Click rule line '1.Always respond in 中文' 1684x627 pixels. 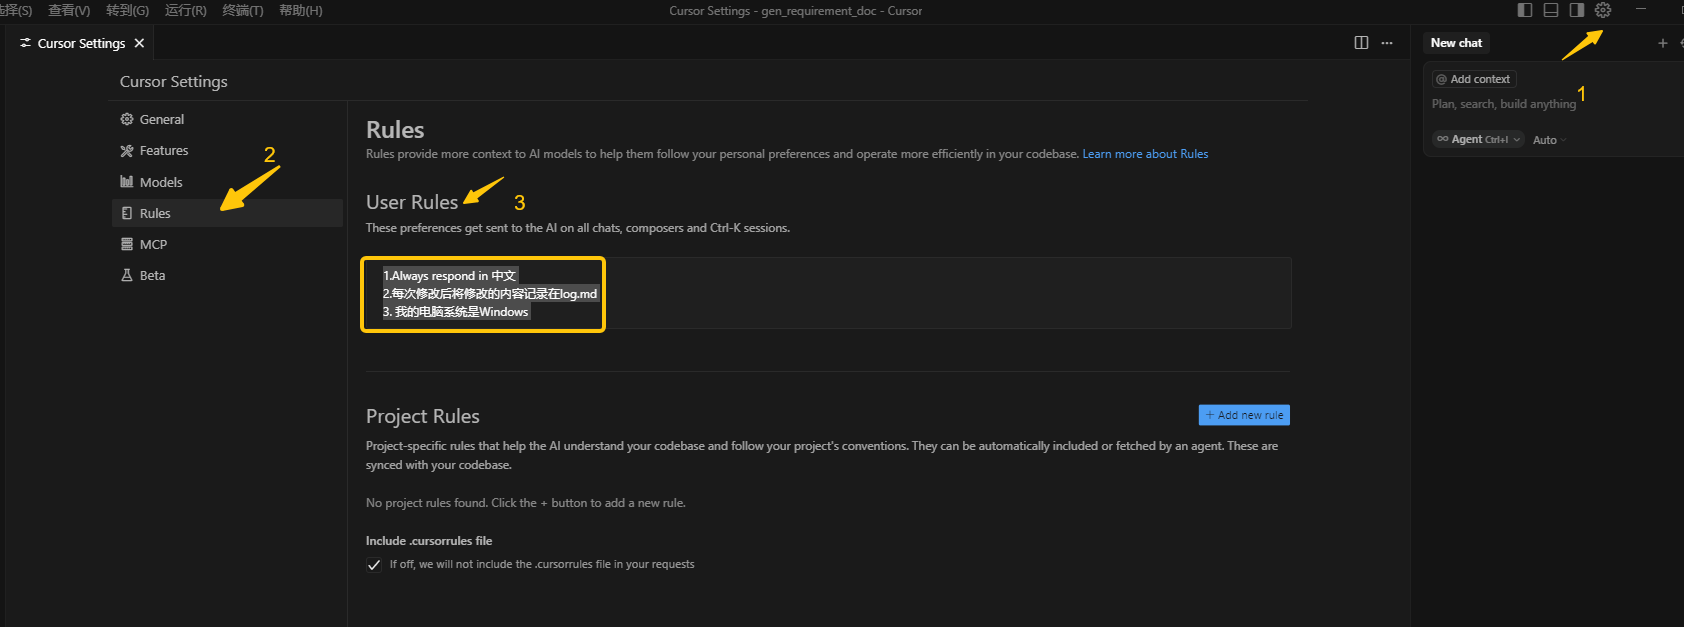pyautogui.click(x=450, y=276)
